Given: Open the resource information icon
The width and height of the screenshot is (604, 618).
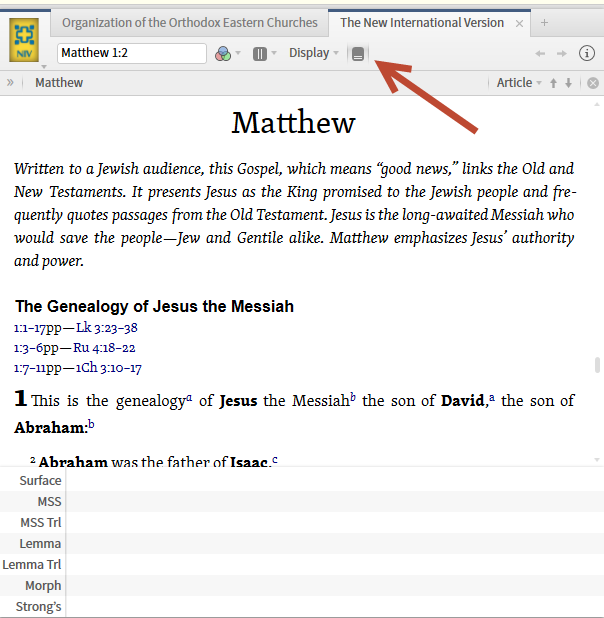Looking at the screenshot, I should (587, 53).
